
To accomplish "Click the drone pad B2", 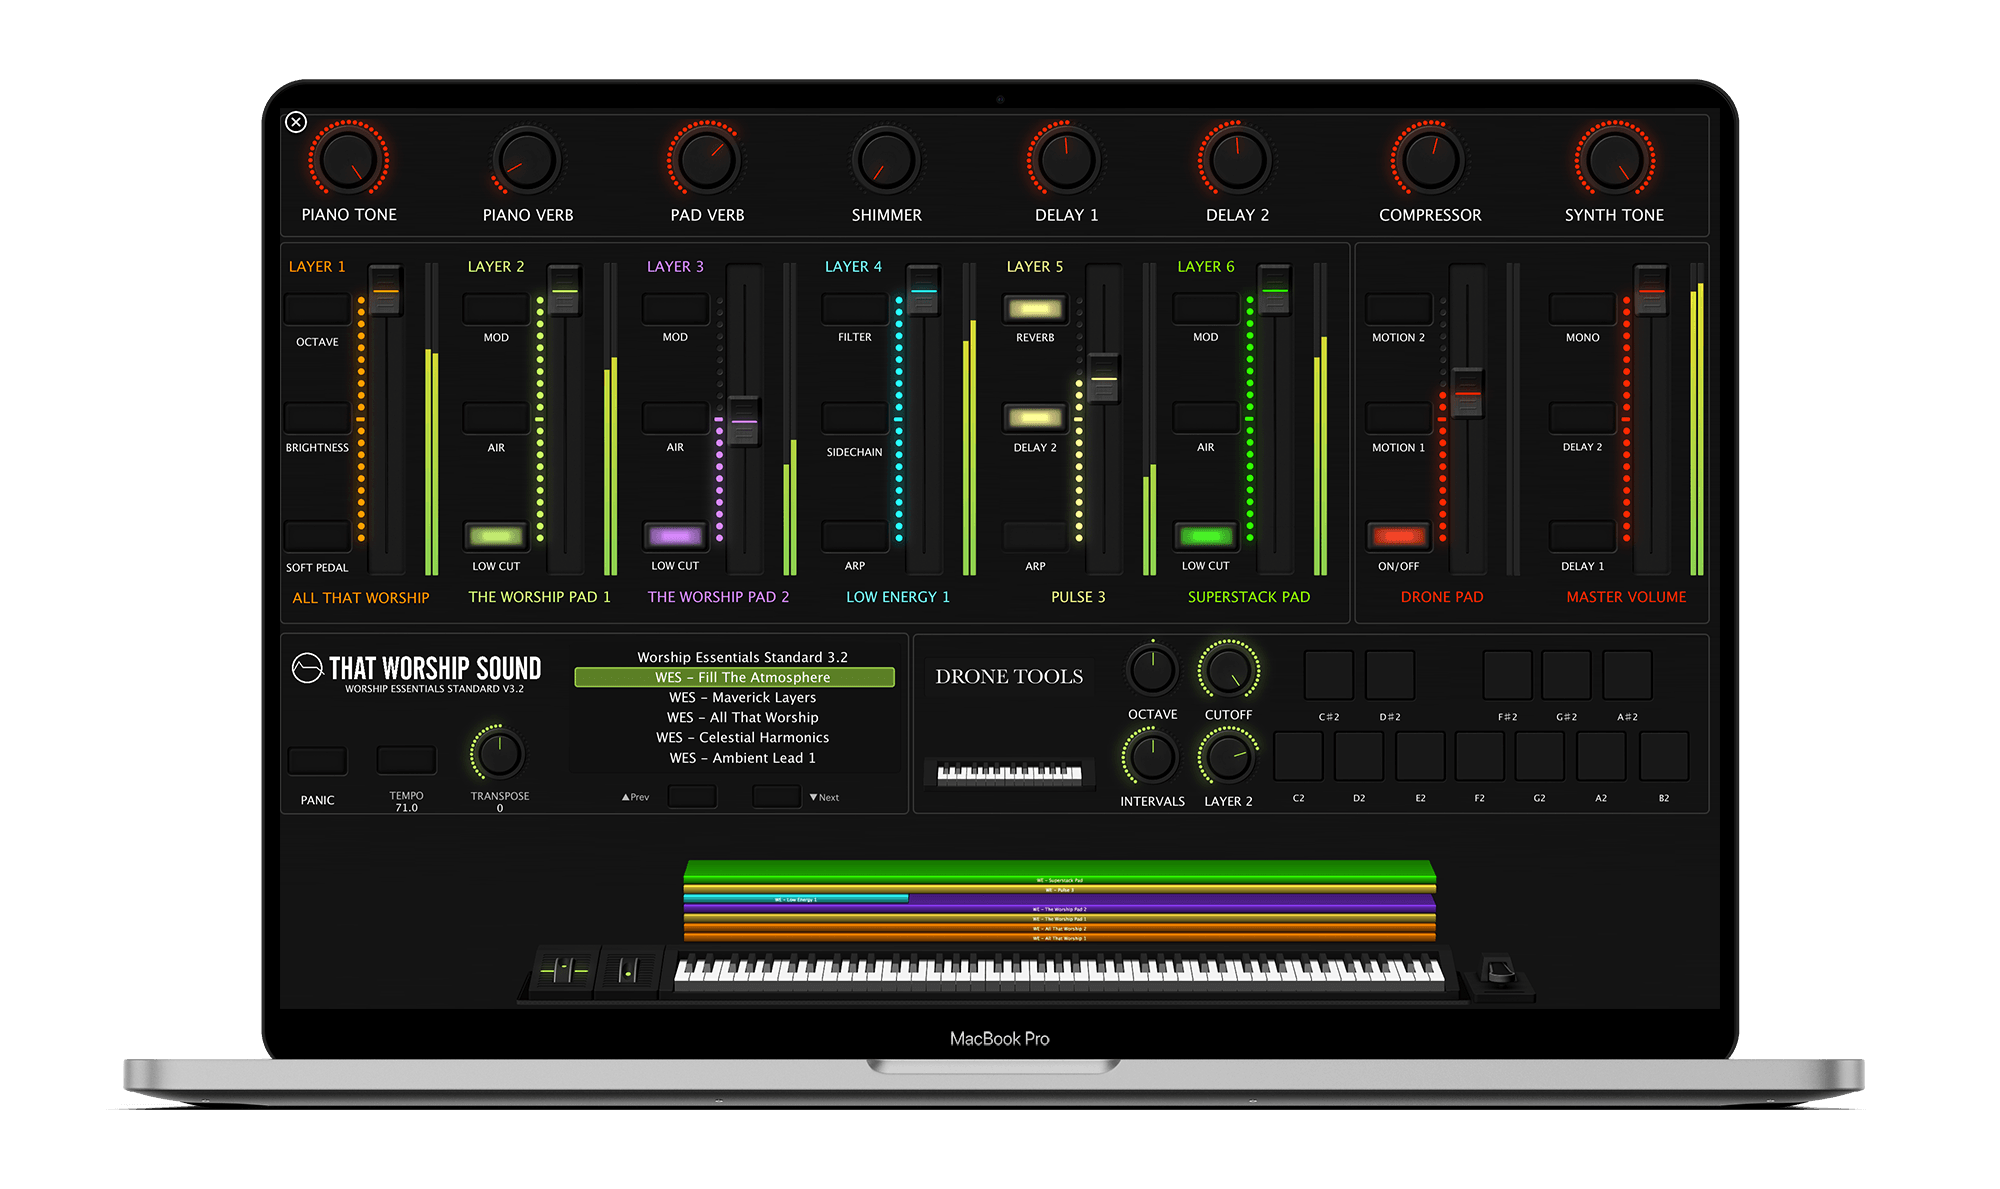I will [1664, 756].
